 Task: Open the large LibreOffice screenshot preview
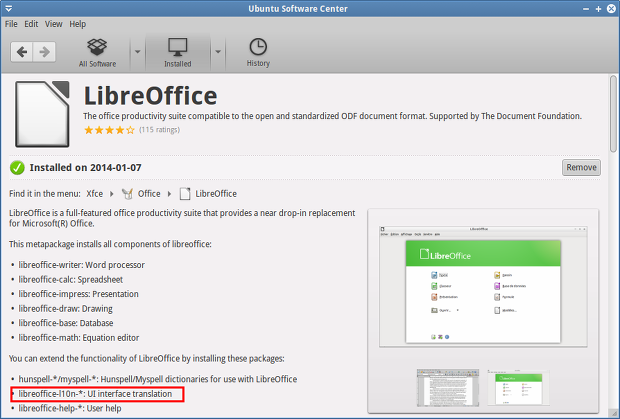483,287
